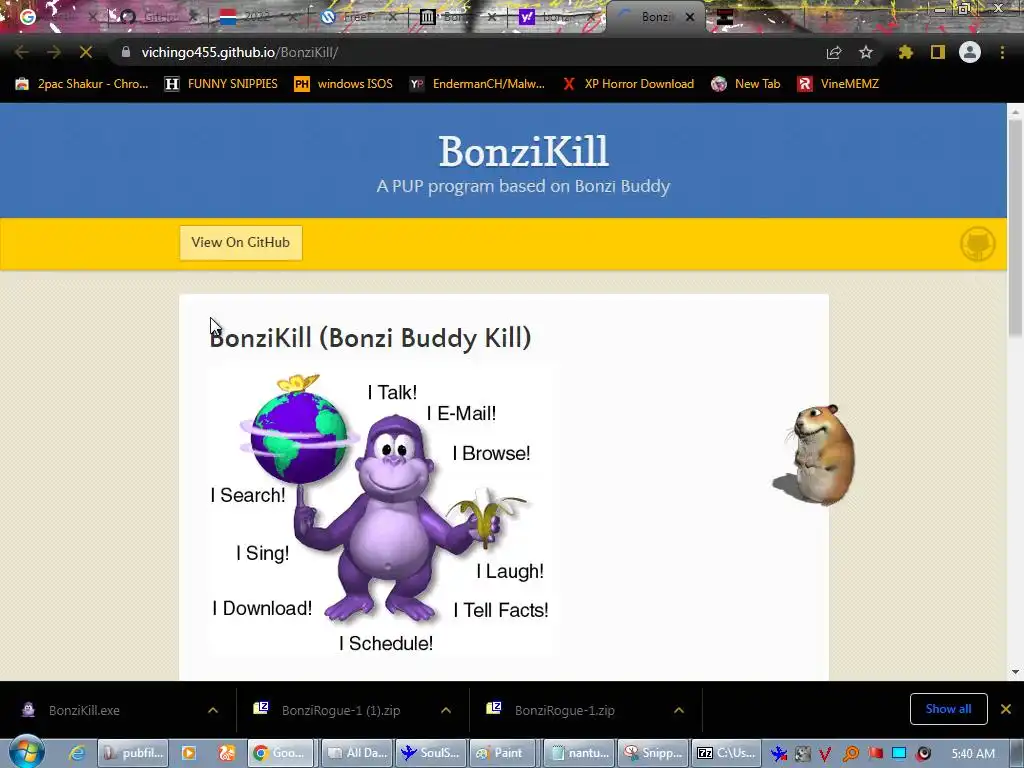The height and width of the screenshot is (768, 1024).
Task: Click the site lock icon in address bar
Action: point(125,52)
